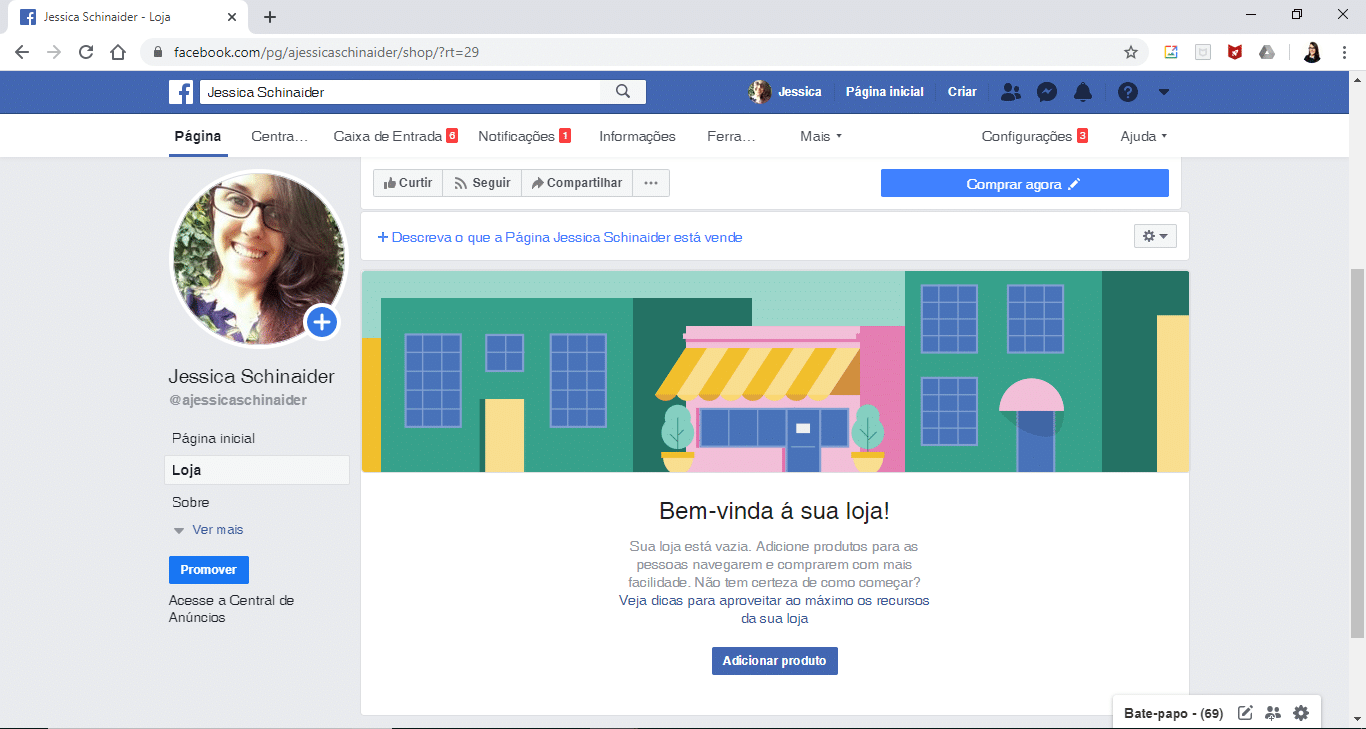Open the Informações tab
The height and width of the screenshot is (729, 1366).
[637, 136]
